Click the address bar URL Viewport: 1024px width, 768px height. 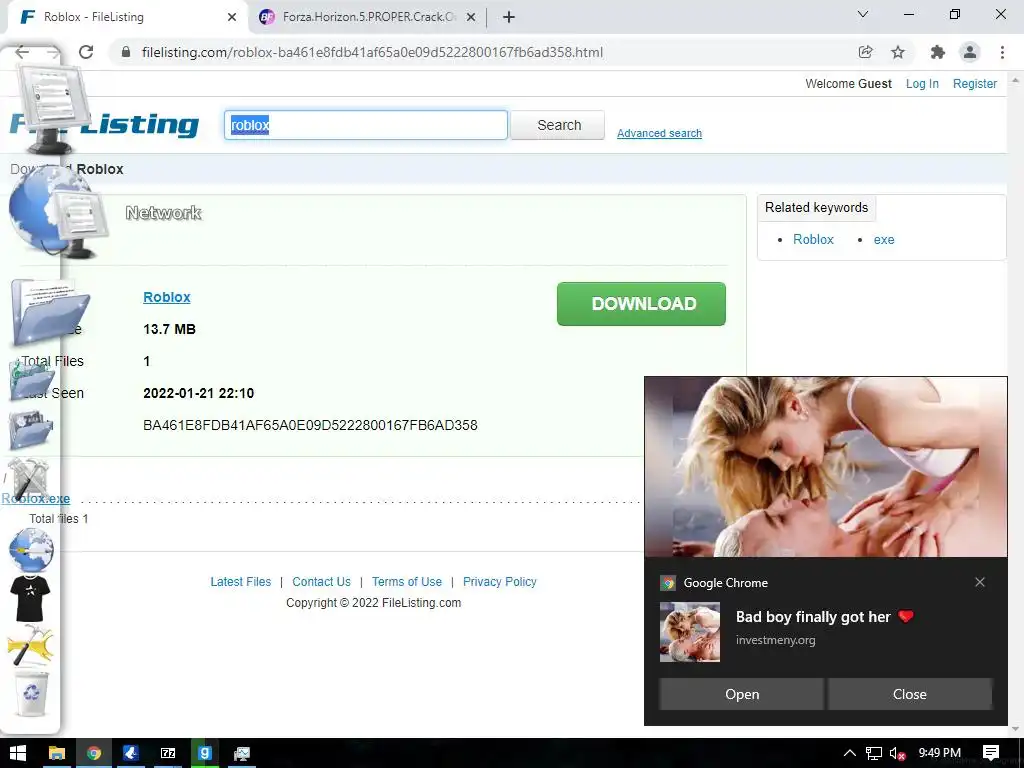[372, 52]
